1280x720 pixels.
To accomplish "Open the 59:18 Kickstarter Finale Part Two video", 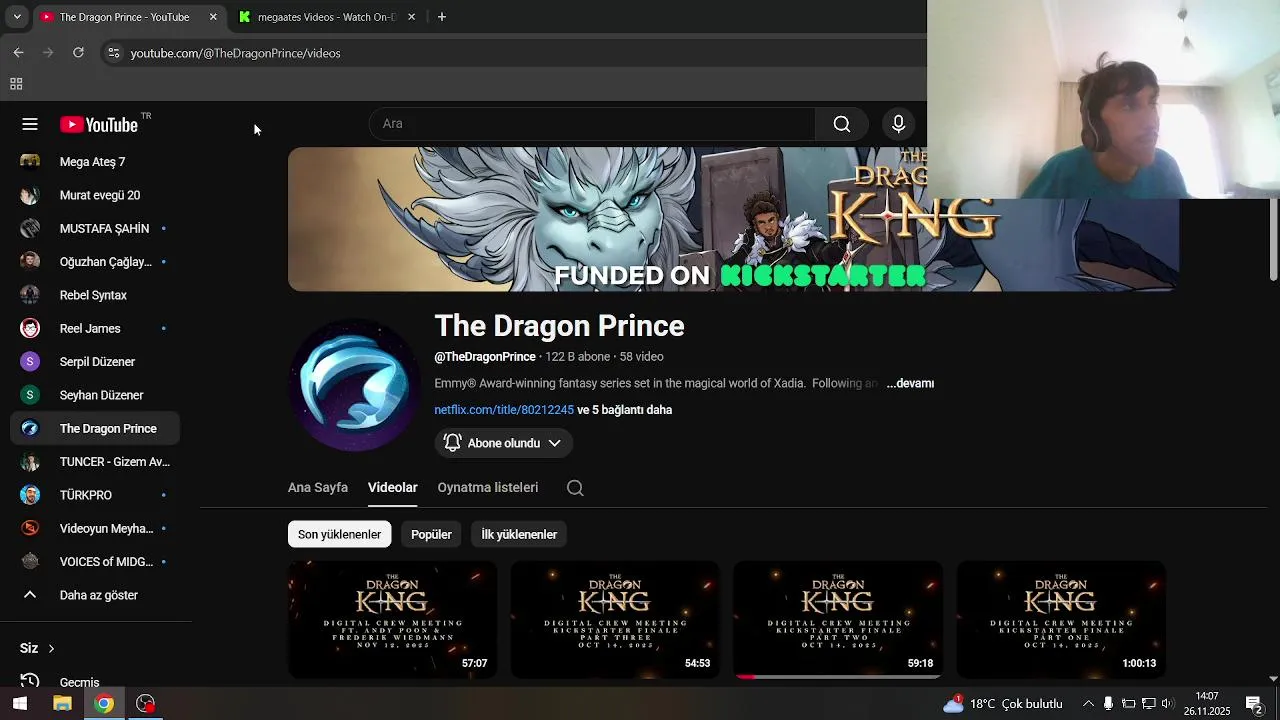I will click(x=838, y=620).
